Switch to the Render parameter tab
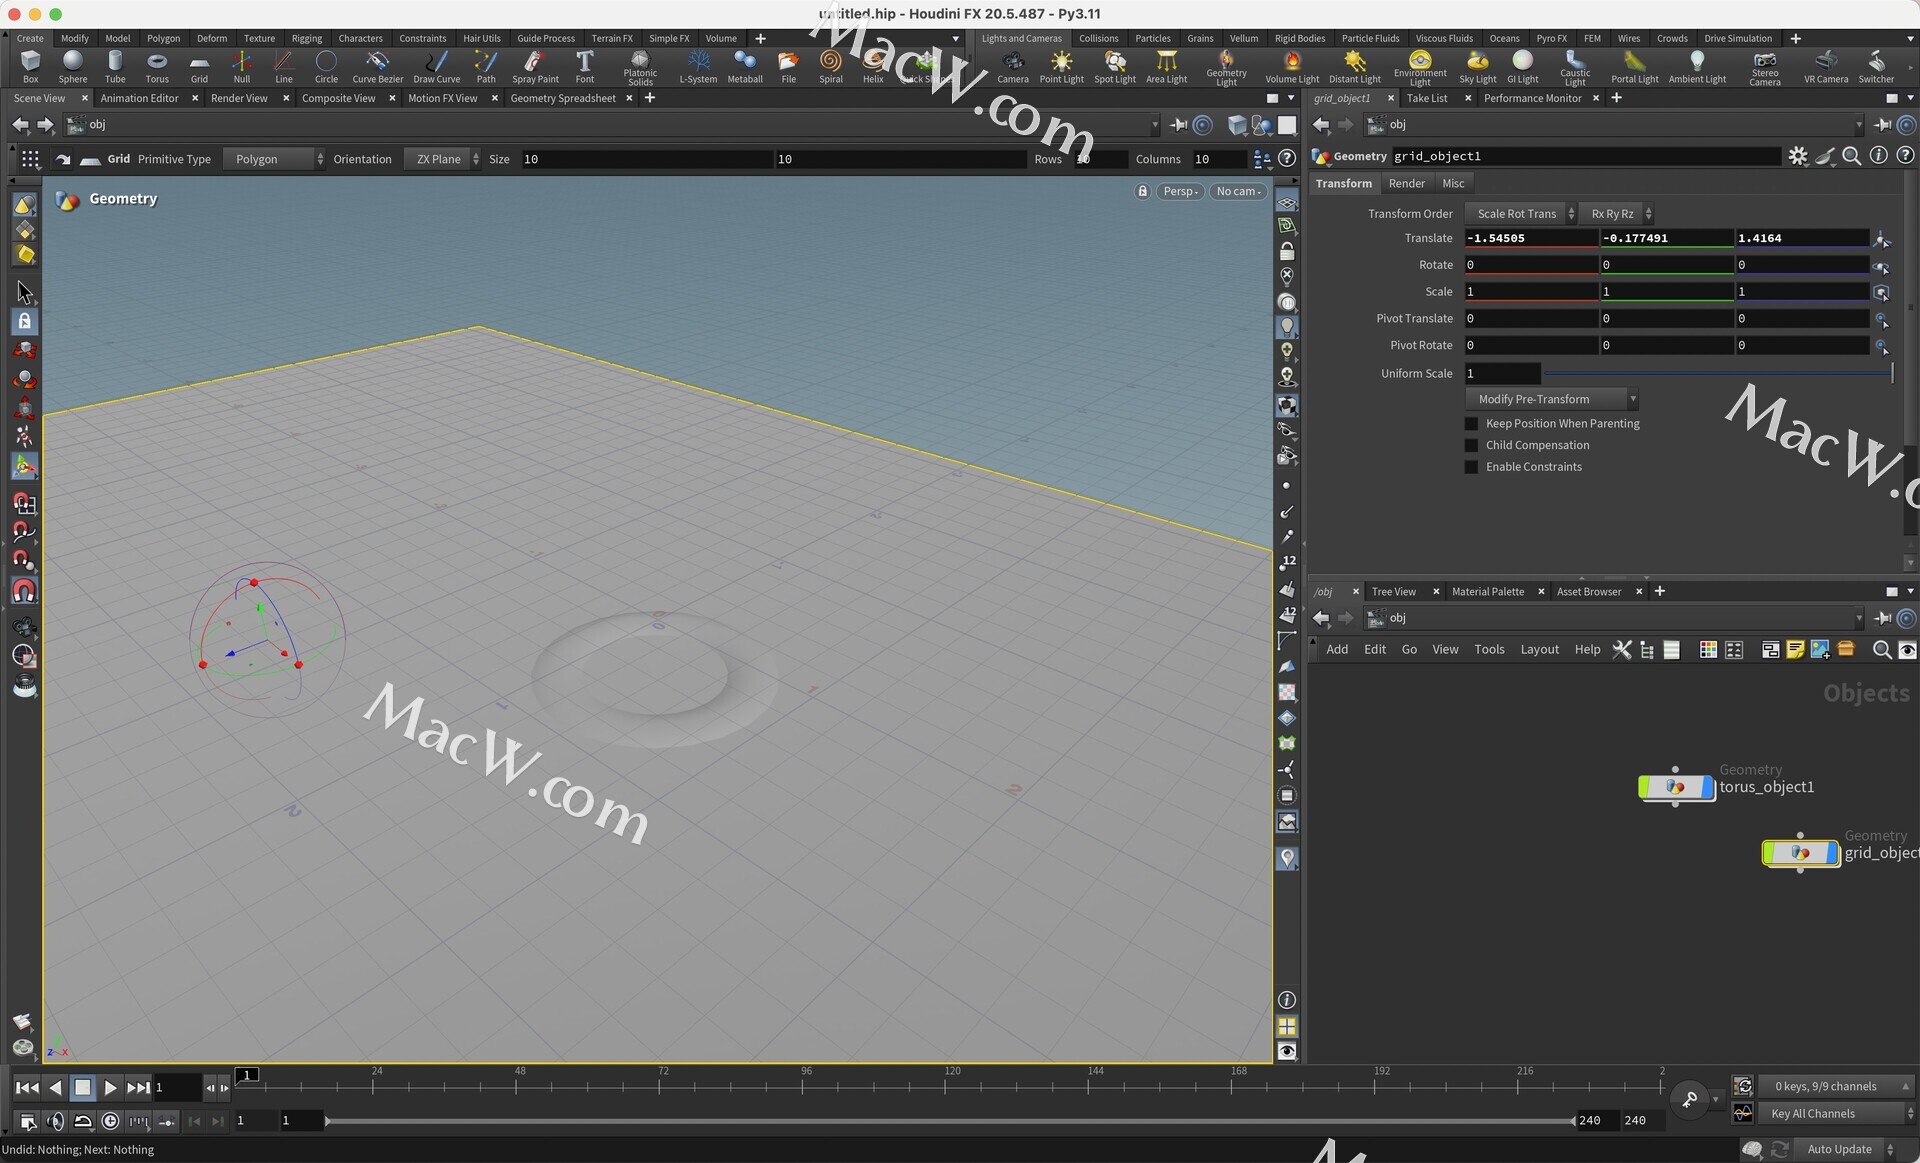1920x1163 pixels. (1406, 184)
